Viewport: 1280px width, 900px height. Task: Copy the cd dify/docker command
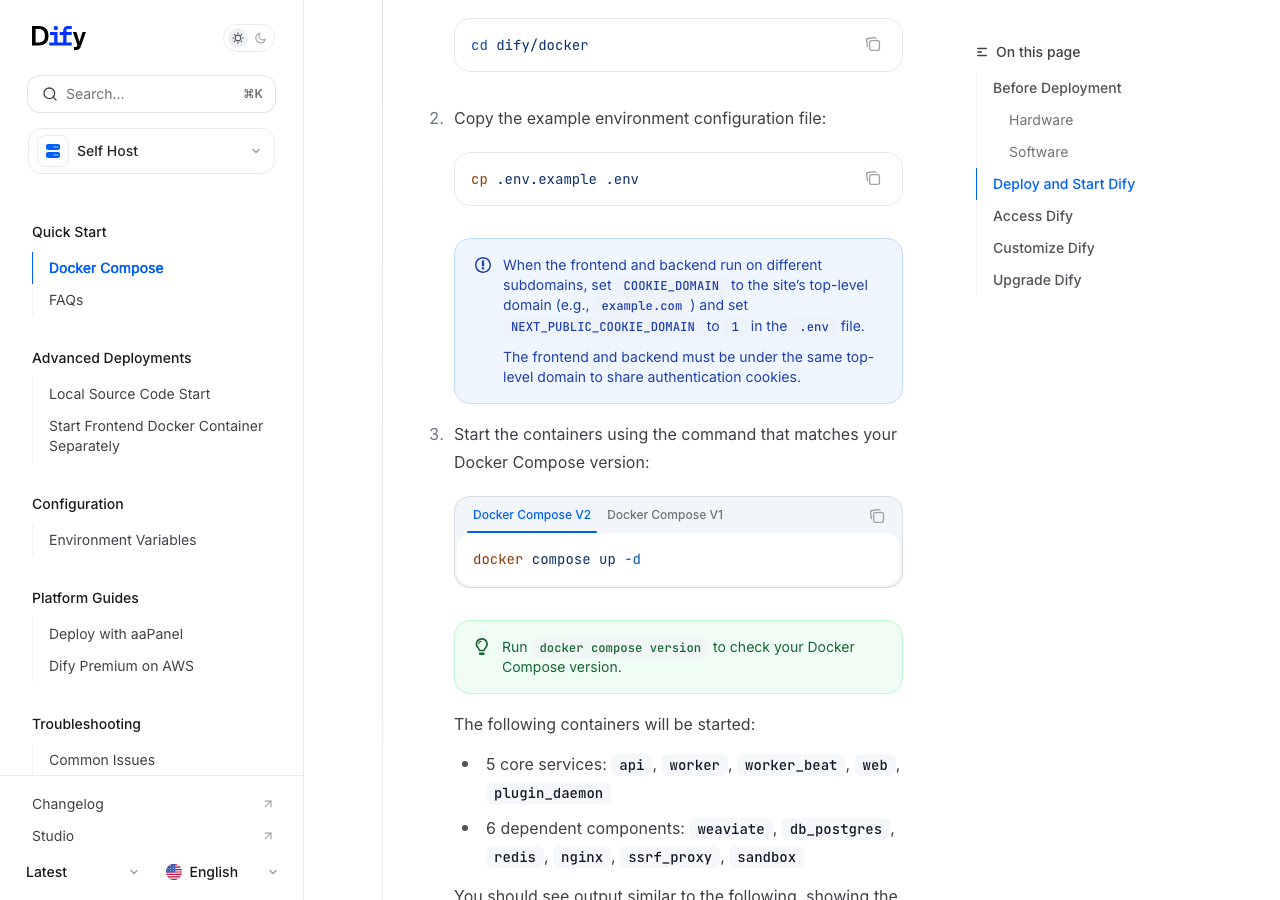tap(873, 44)
